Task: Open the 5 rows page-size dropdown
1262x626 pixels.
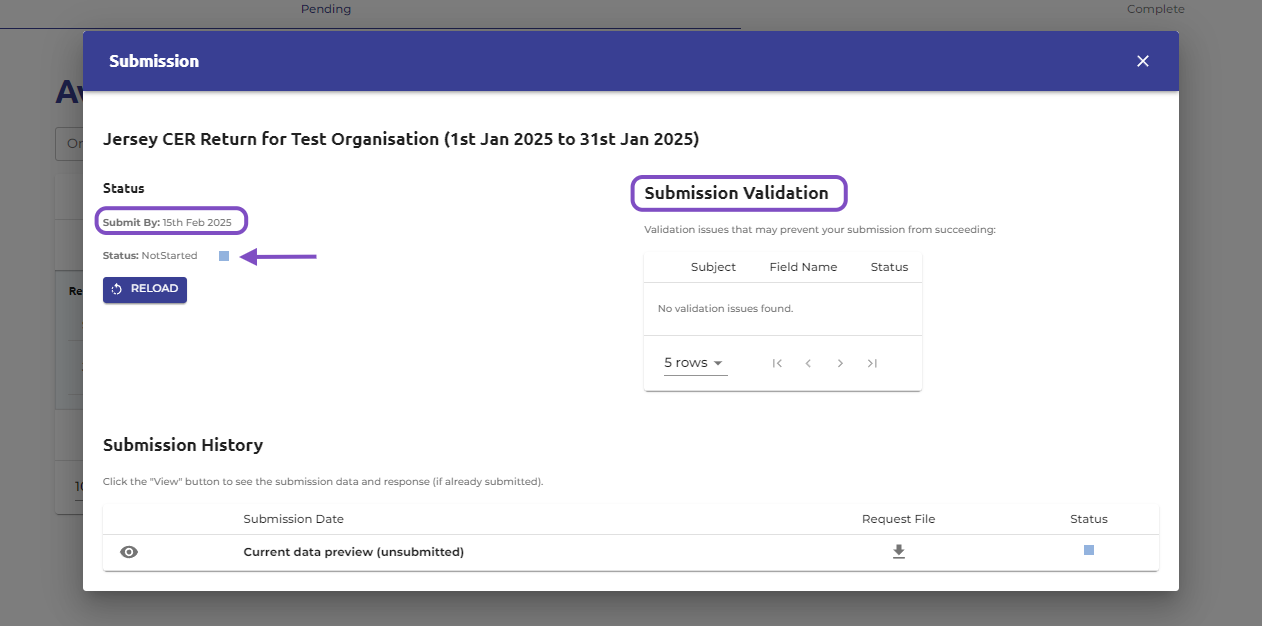Action: coord(695,363)
